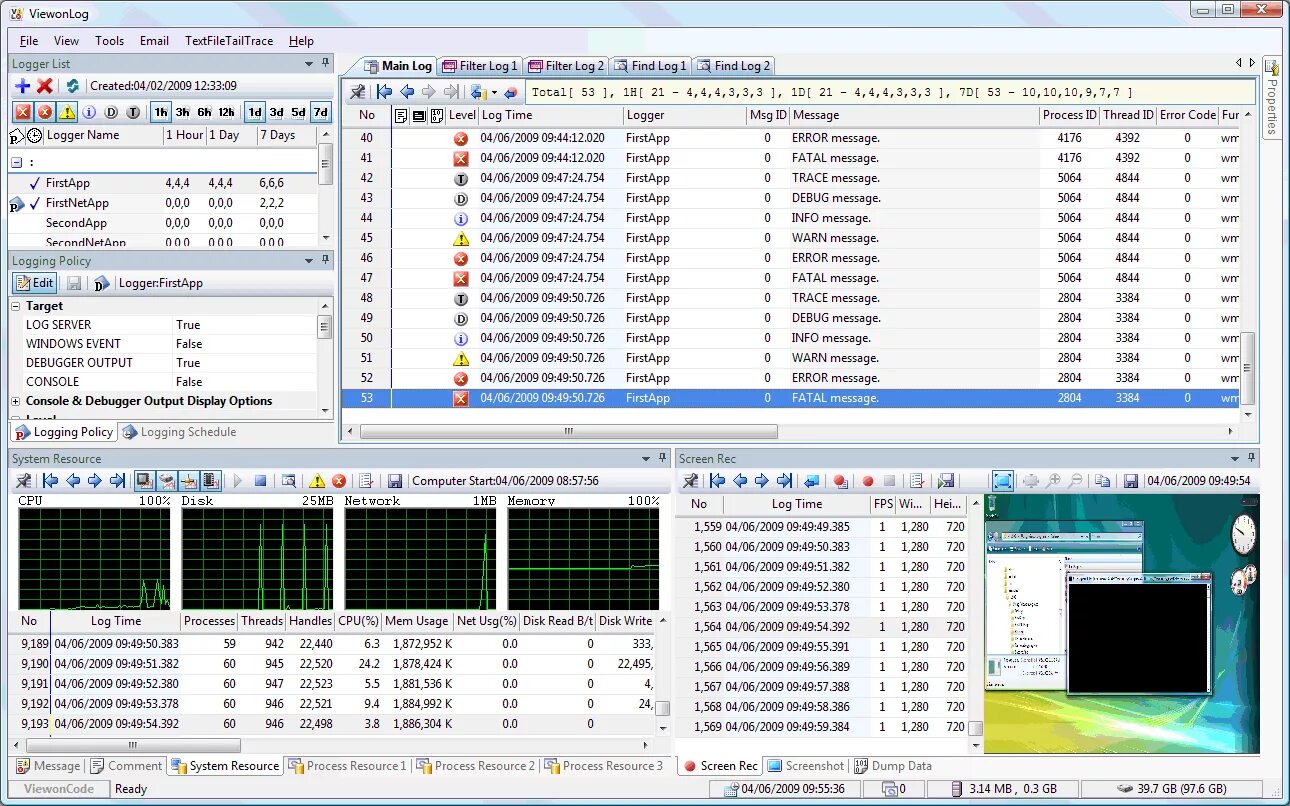The image size is (1290, 806).
Task: Toggle the warning level filter in Logger List
Action: pos(67,112)
